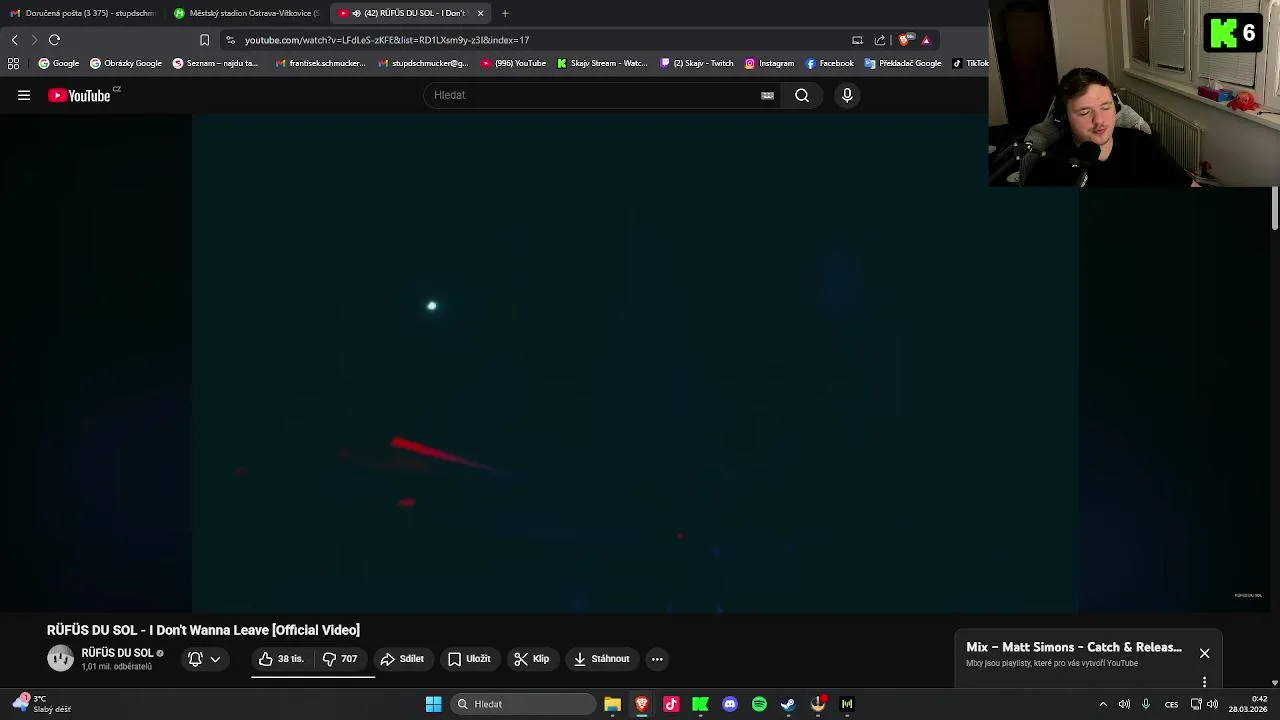Image resolution: width=1280 pixels, height=720 pixels.
Task: Click the address bar URL
Action: (387, 40)
